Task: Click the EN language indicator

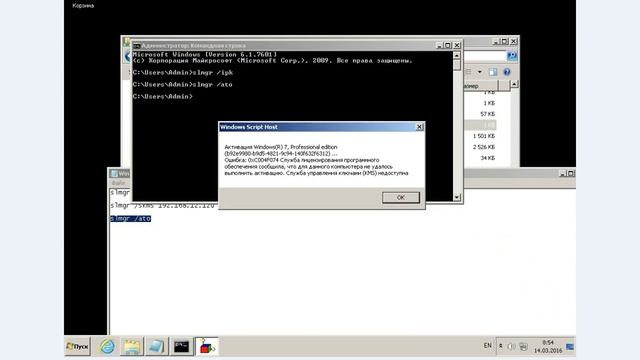Action: pos(487,346)
